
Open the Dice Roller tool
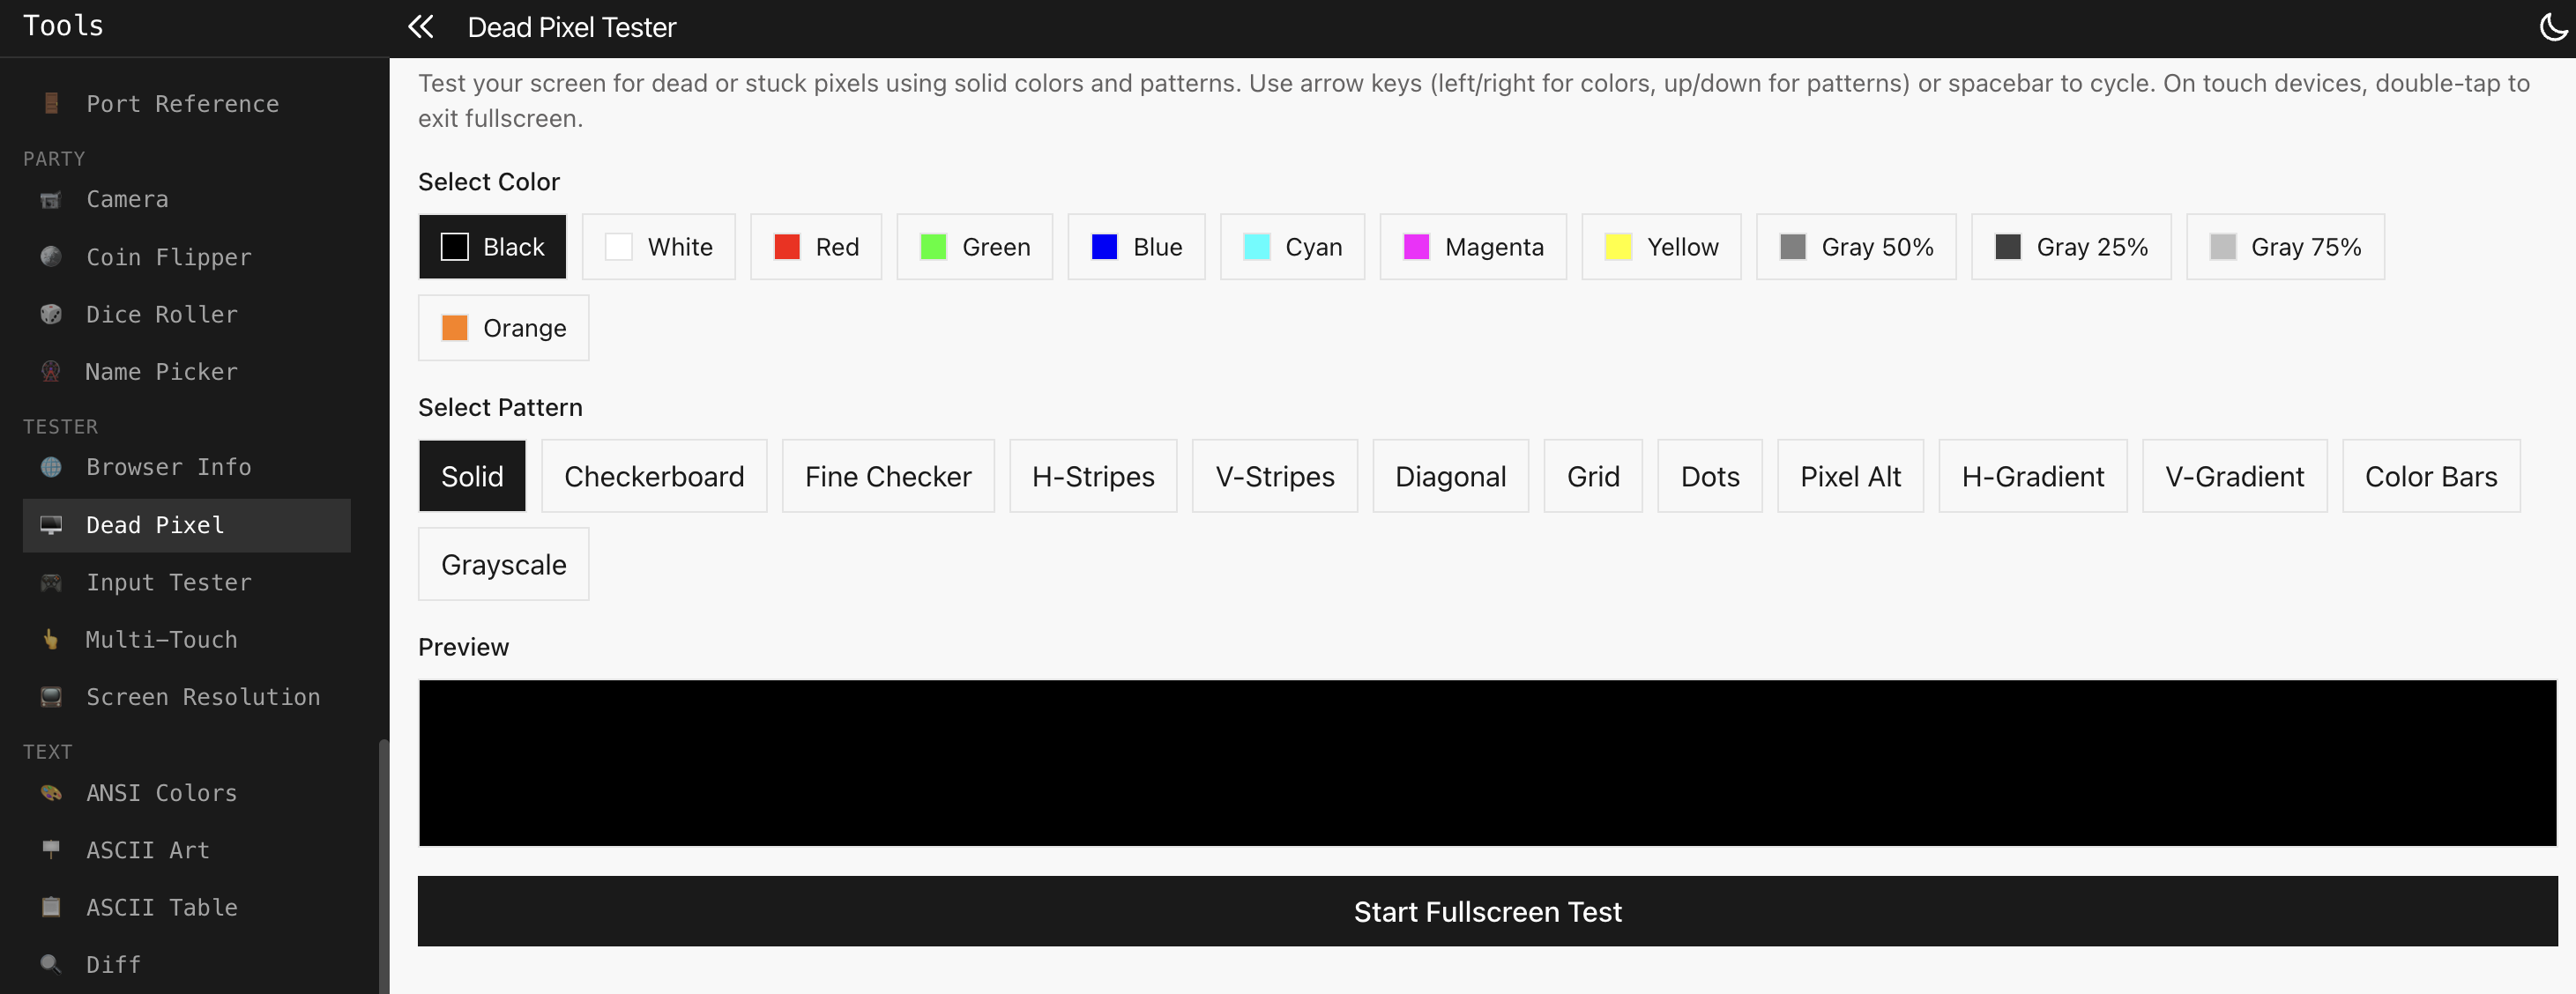161,314
